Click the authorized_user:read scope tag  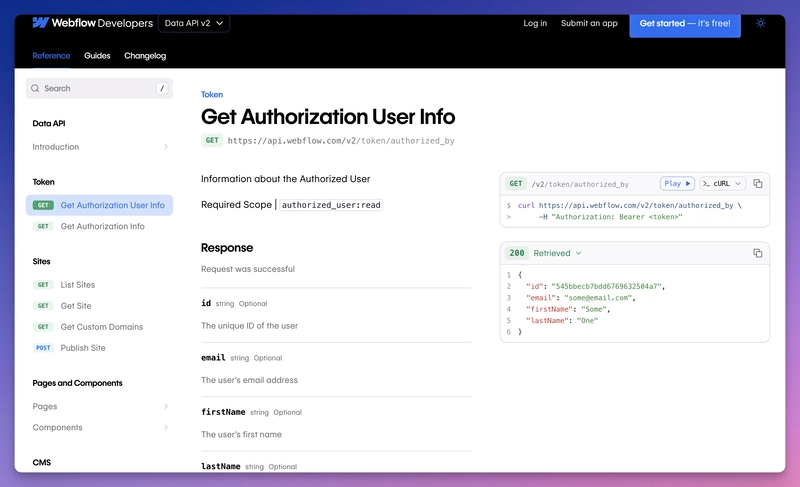point(331,205)
